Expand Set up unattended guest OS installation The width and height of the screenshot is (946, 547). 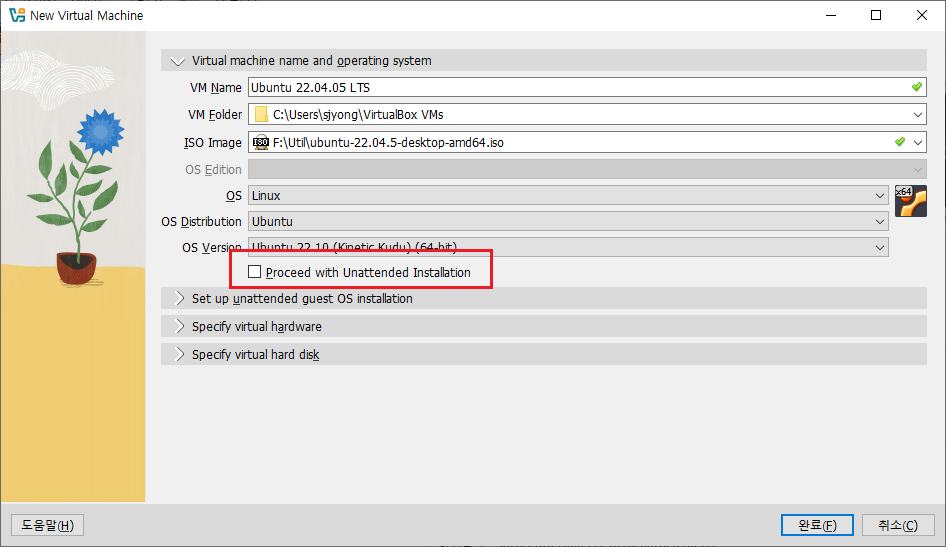pyautogui.click(x=544, y=299)
